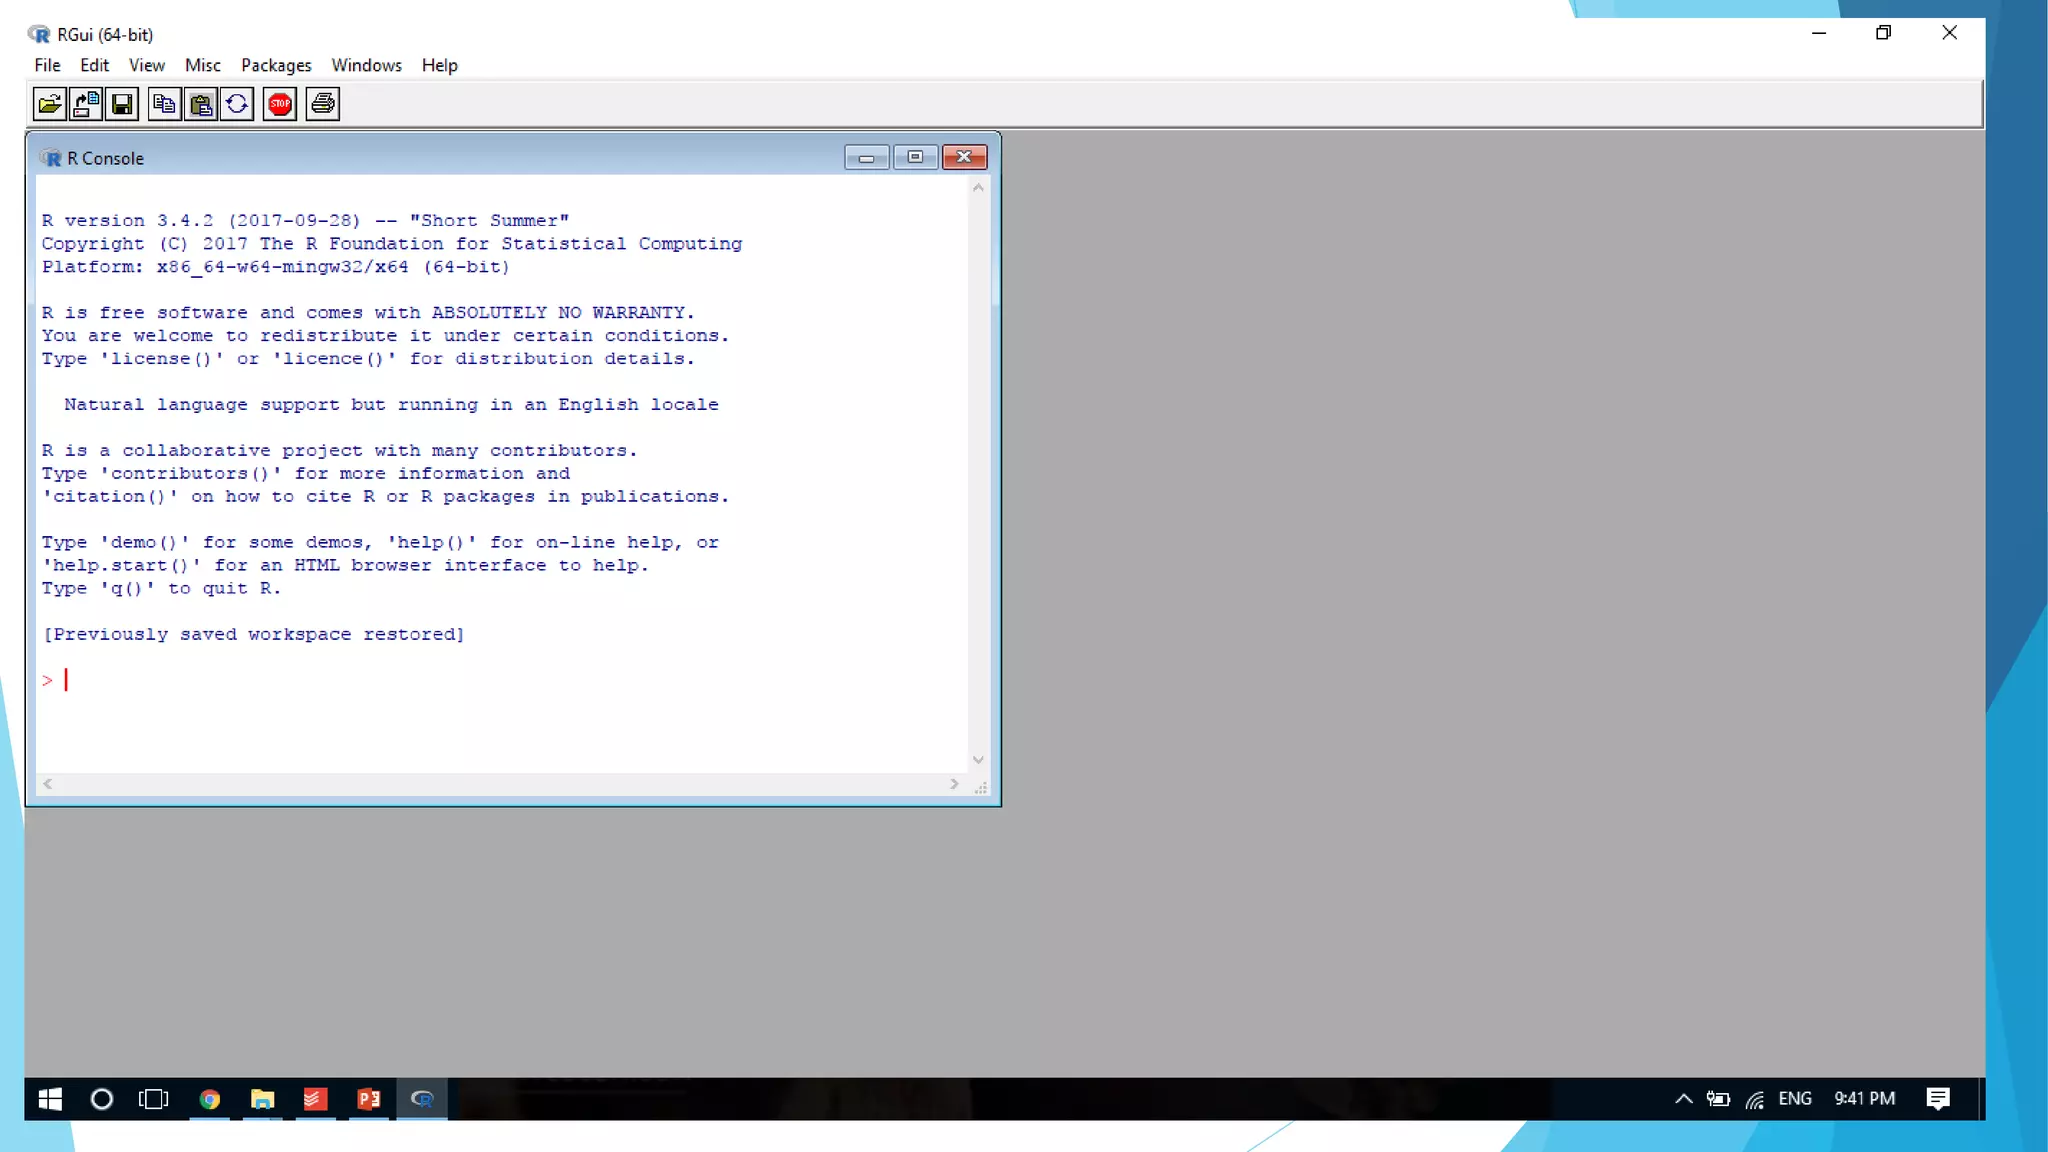Open the Help menu
The height and width of the screenshot is (1152, 2048).
click(439, 65)
